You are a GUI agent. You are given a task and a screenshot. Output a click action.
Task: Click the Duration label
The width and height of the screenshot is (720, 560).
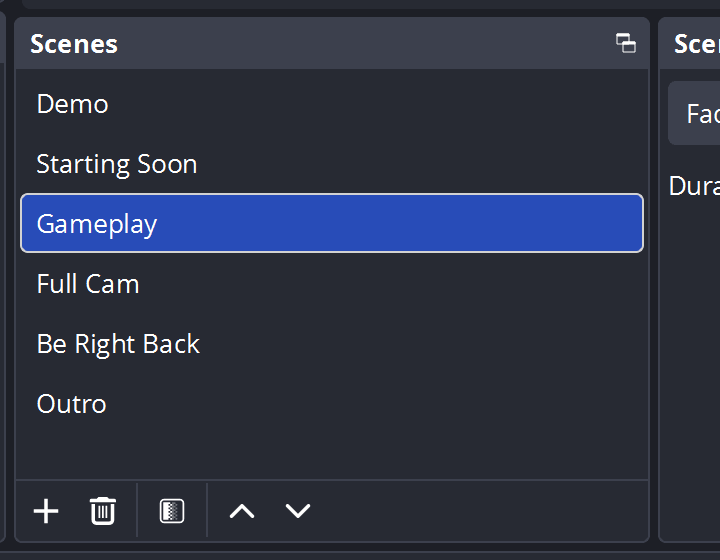(694, 186)
